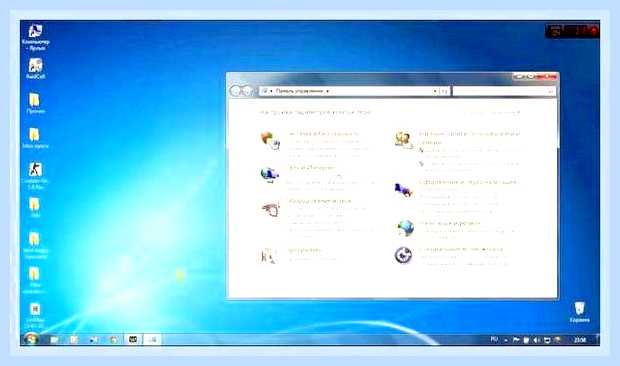Open the System and Security shield icon
Image resolution: width=620 pixels, height=366 pixels.
click(270, 141)
